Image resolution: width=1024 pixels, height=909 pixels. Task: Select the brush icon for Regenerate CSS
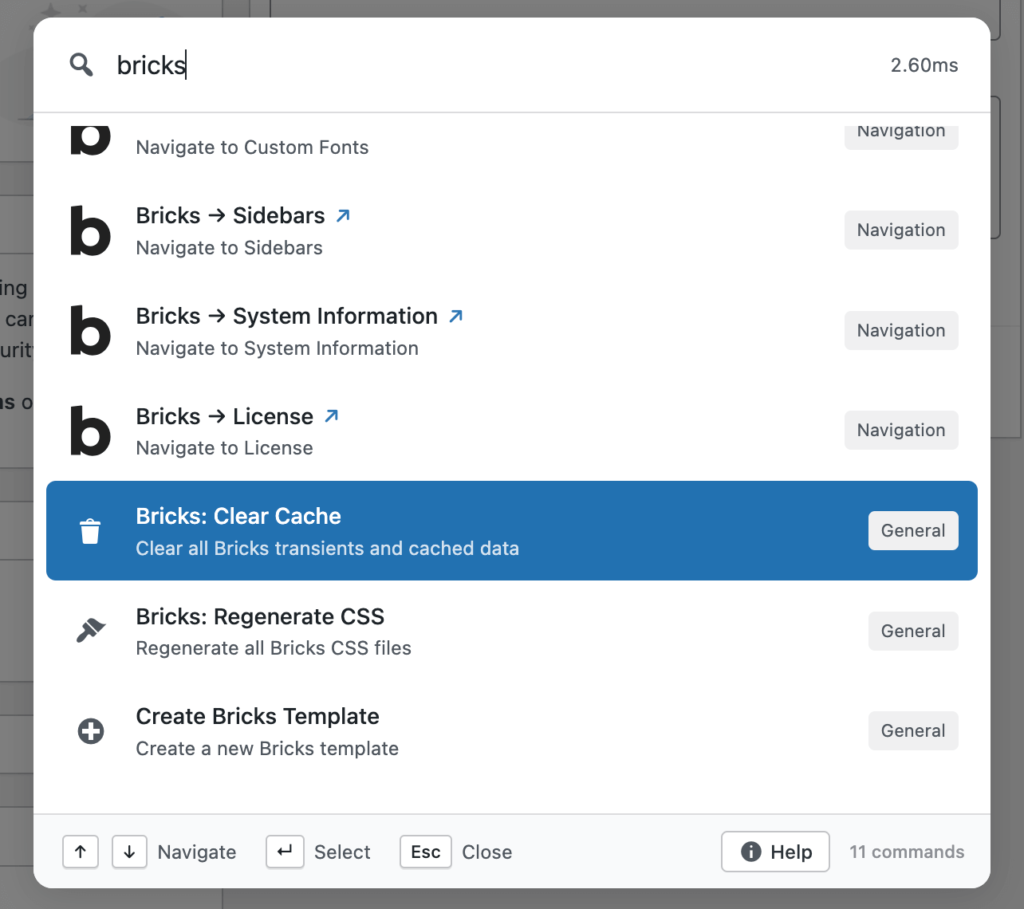pyautogui.click(x=91, y=630)
